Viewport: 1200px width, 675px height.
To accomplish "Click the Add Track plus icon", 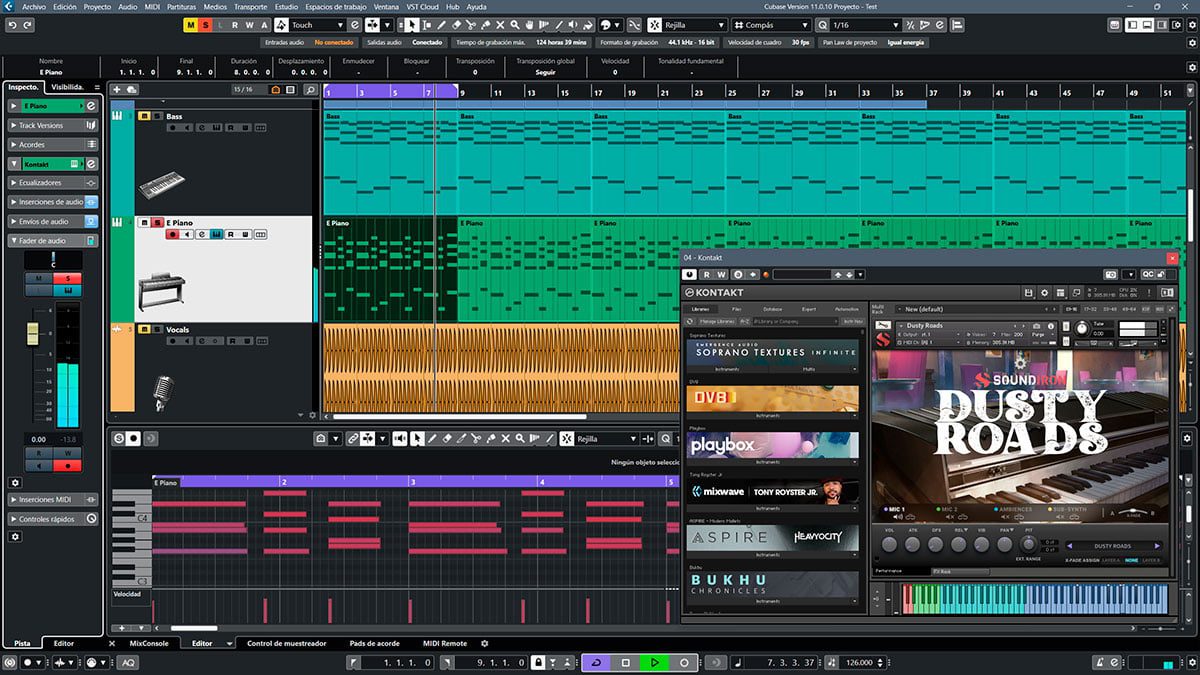I will tap(117, 90).
